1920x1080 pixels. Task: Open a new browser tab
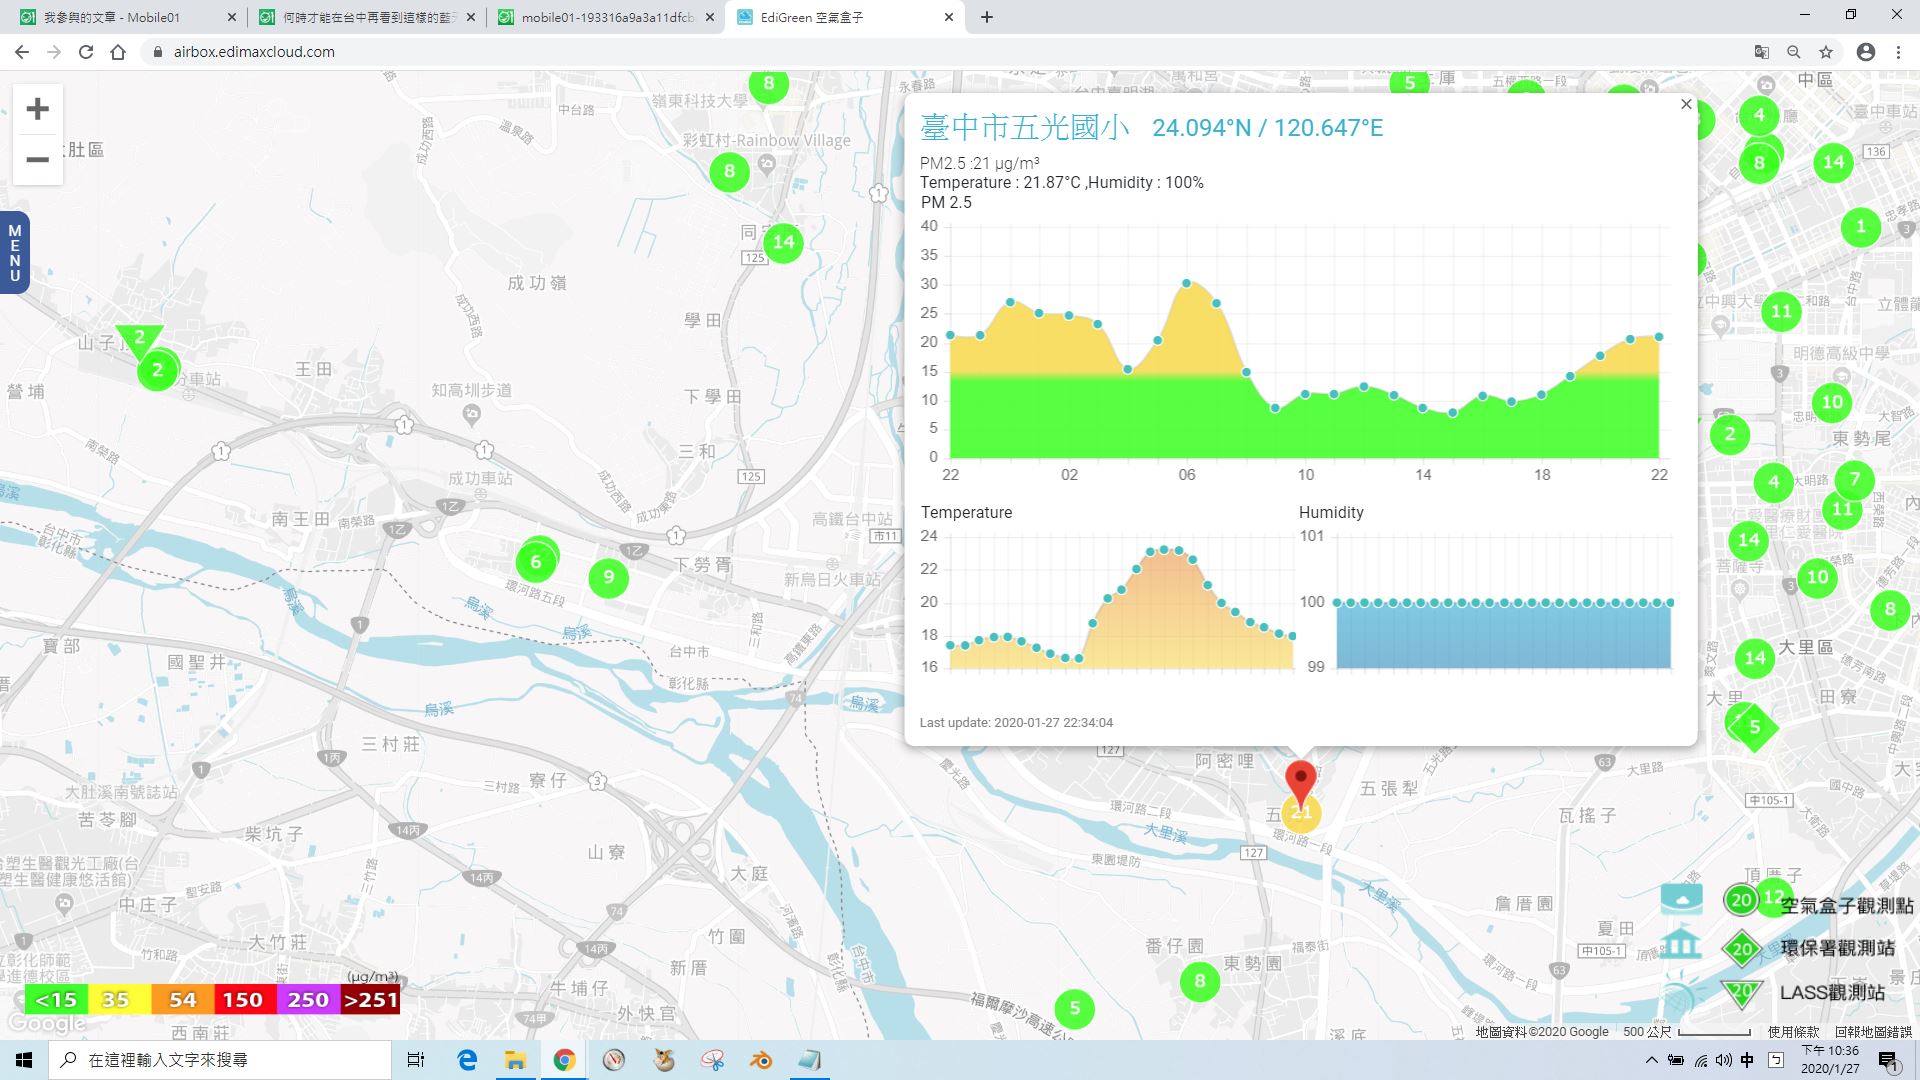pyautogui.click(x=987, y=17)
